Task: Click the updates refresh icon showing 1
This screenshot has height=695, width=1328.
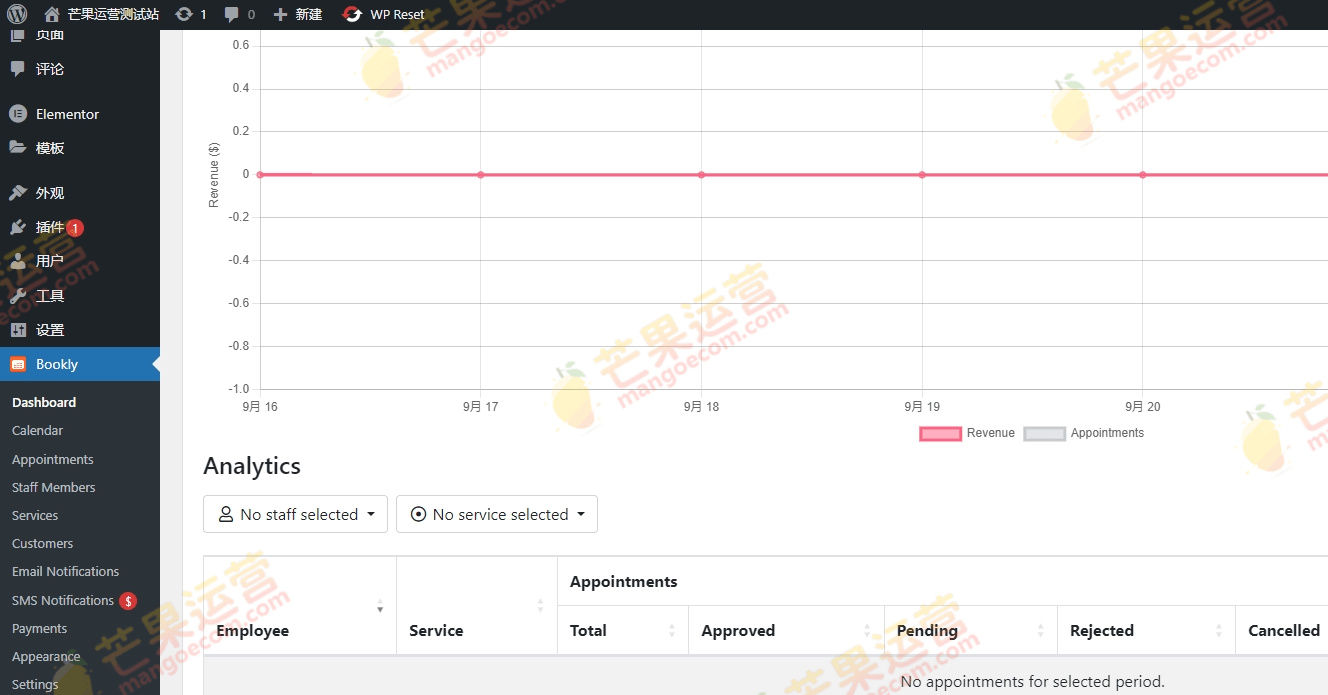Action: tap(185, 14)
